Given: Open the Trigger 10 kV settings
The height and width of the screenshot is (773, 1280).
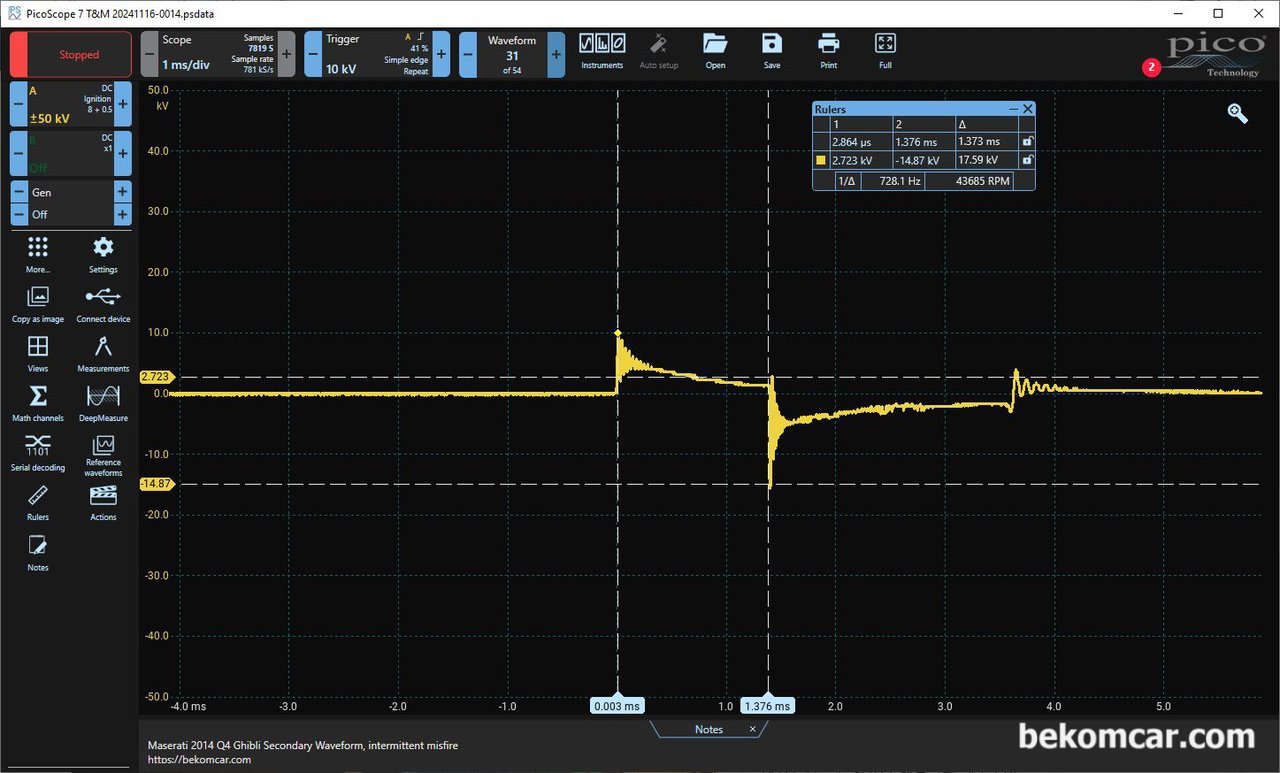Looking at the screenshot, I should point(377,54).
